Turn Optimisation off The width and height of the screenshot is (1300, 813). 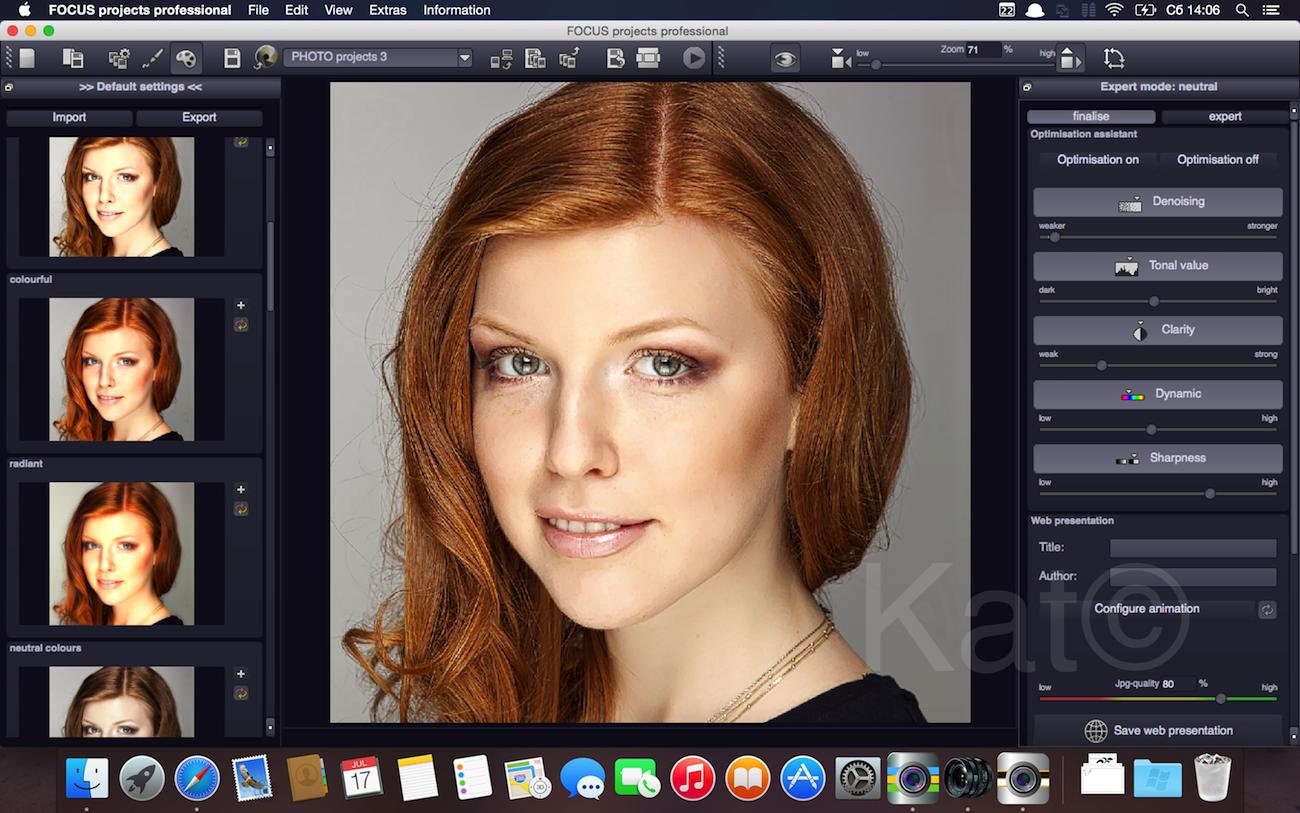[x=1217, y=160]
